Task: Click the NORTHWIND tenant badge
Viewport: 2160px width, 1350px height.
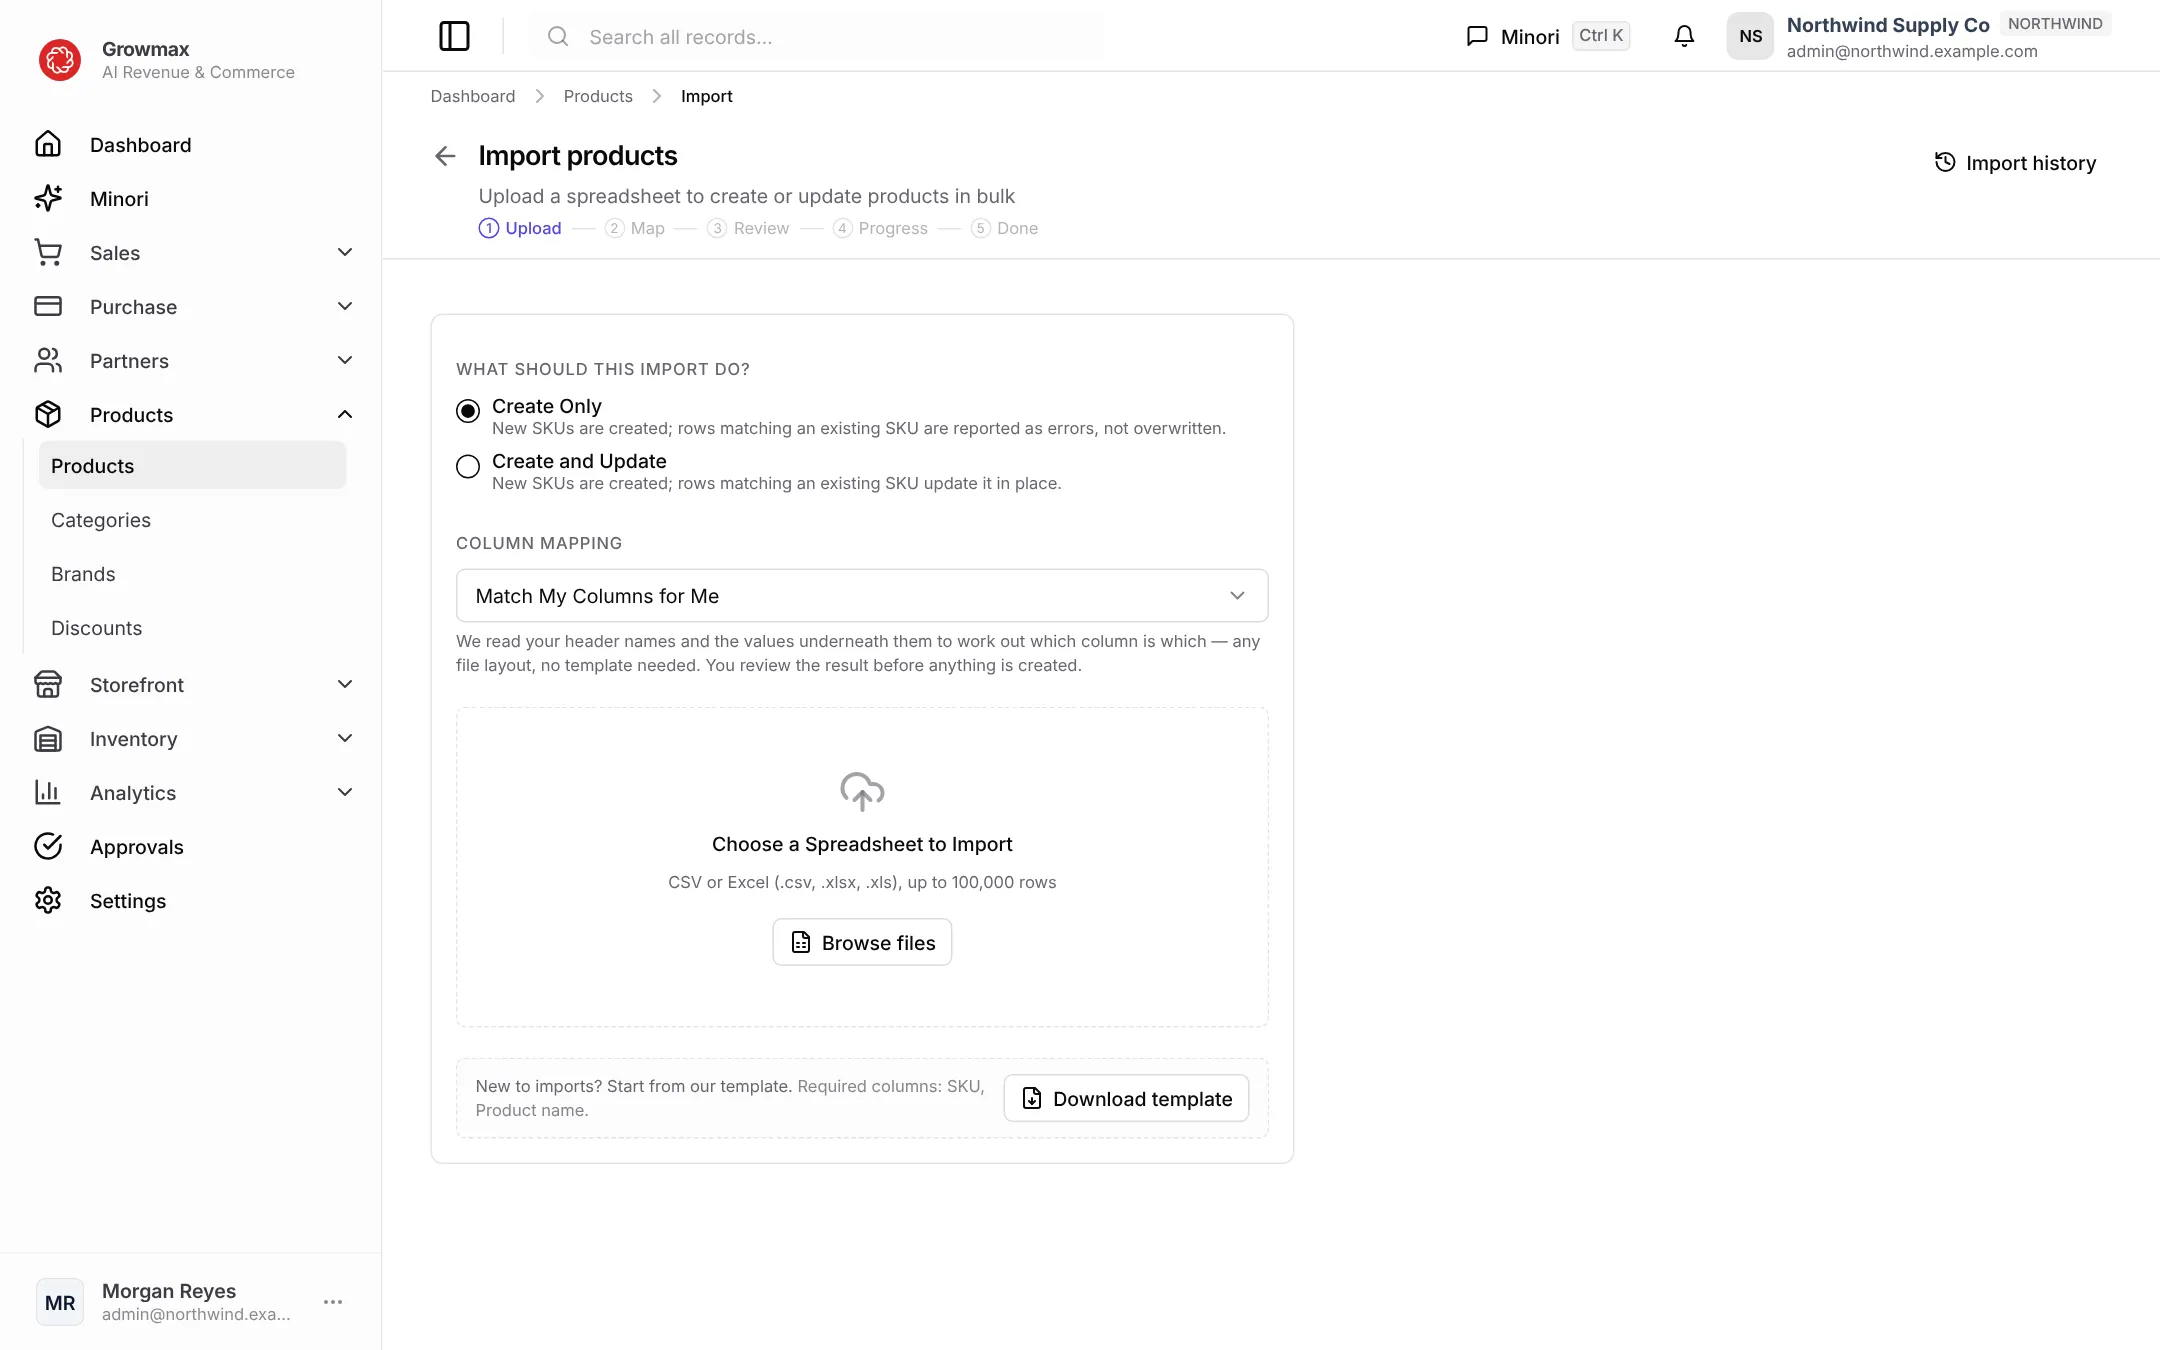Action: pos(2055,24)
